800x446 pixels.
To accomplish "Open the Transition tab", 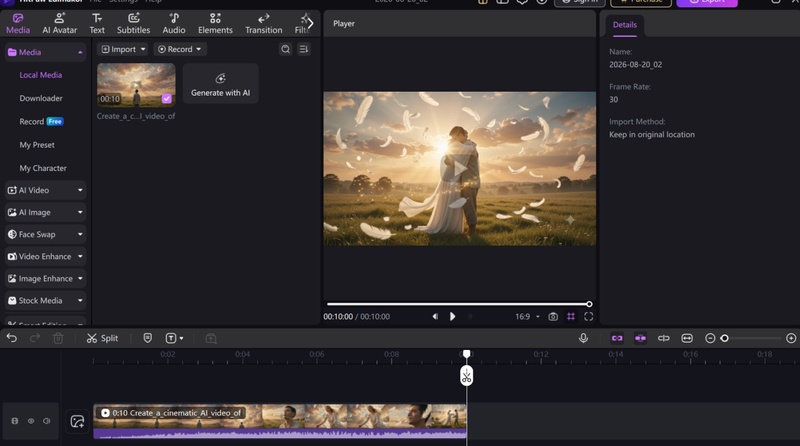I will [x=263, y=23].
